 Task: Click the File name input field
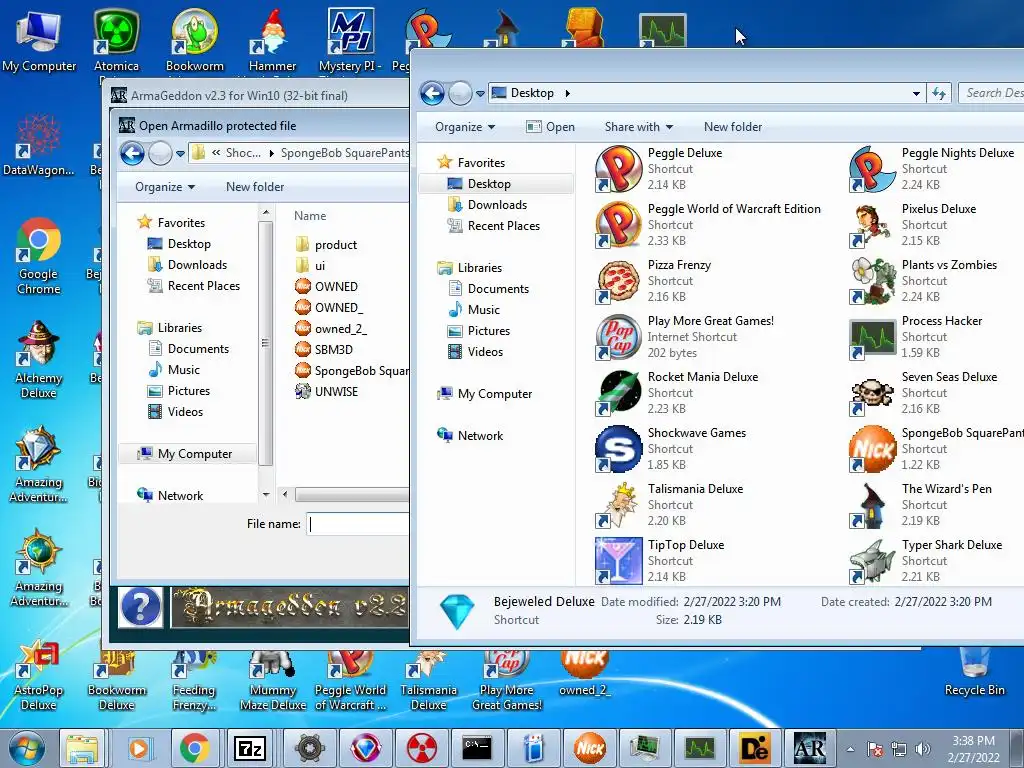[358, 524]
